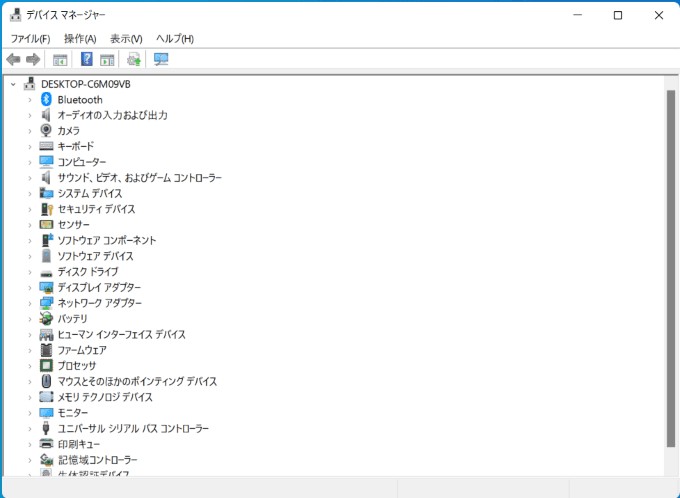This screenshot has height=498, width=680.
Task: Open the ファイル(F) menu
Action: [x=30, y=38]
